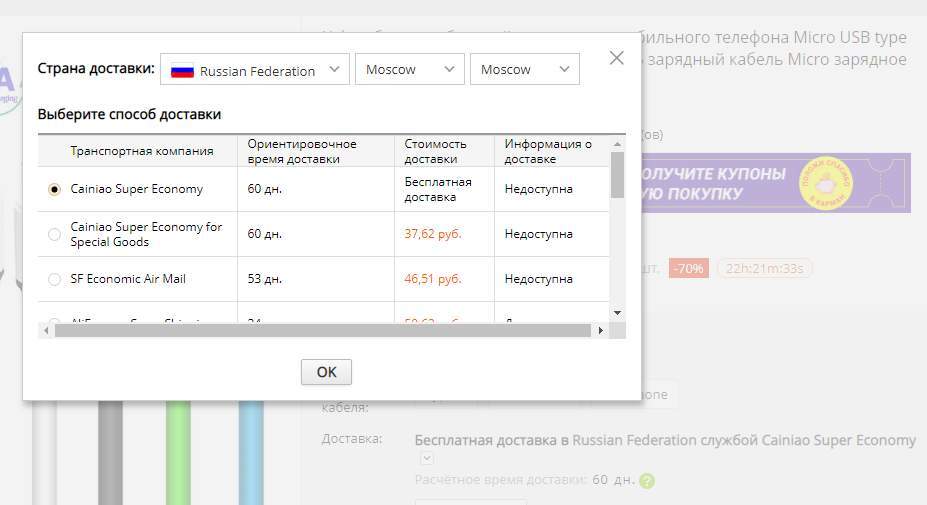927x505 pixels.
Task: Click the 'Ориентировочное время доставки' column header
Action: tap(302, 151)
